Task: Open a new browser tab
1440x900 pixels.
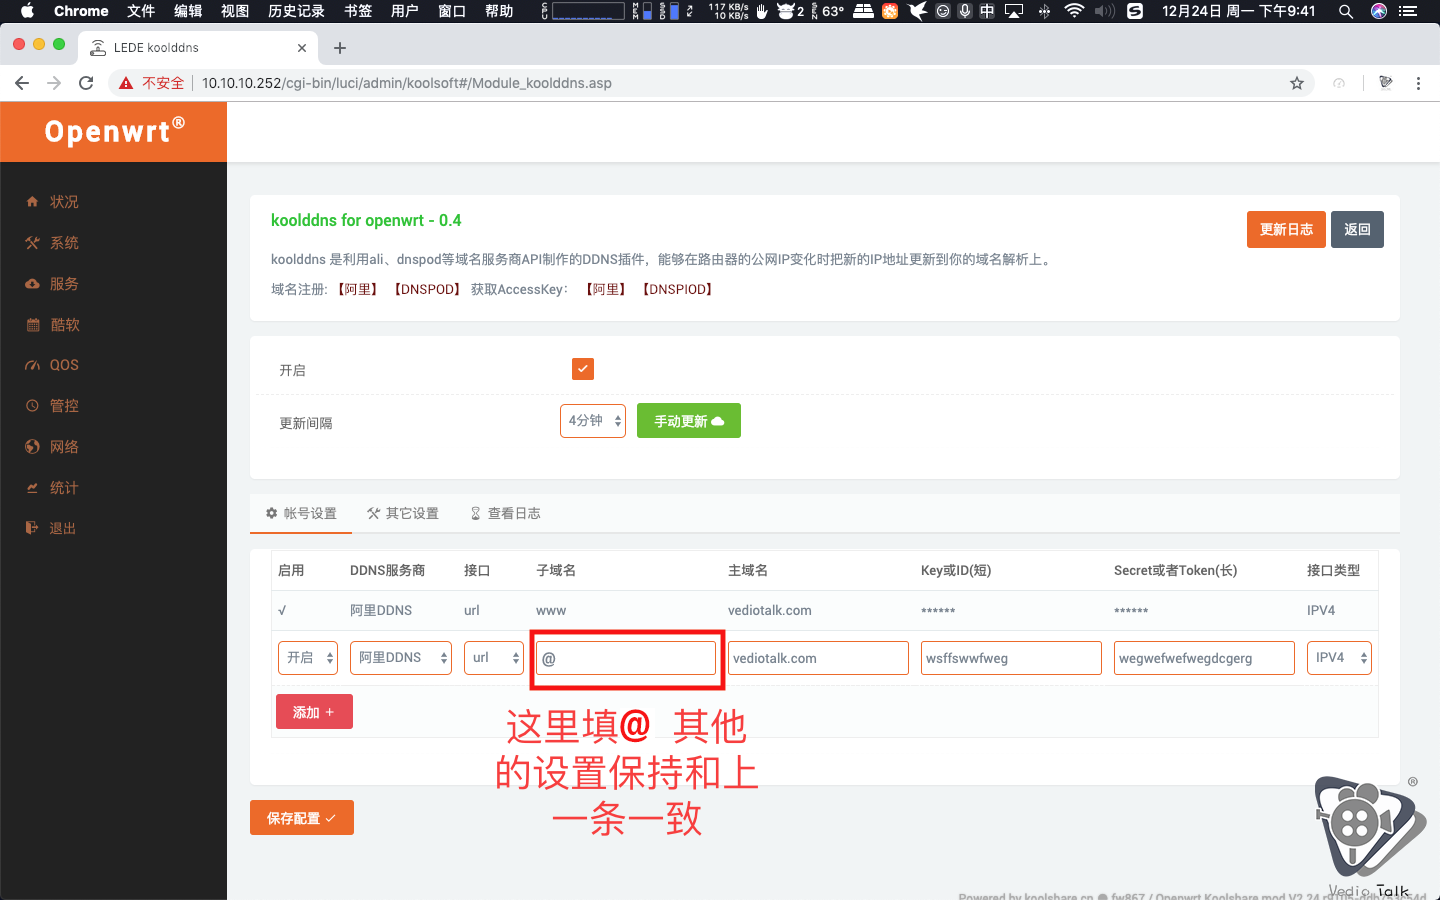Action: [x=340, y=47]
